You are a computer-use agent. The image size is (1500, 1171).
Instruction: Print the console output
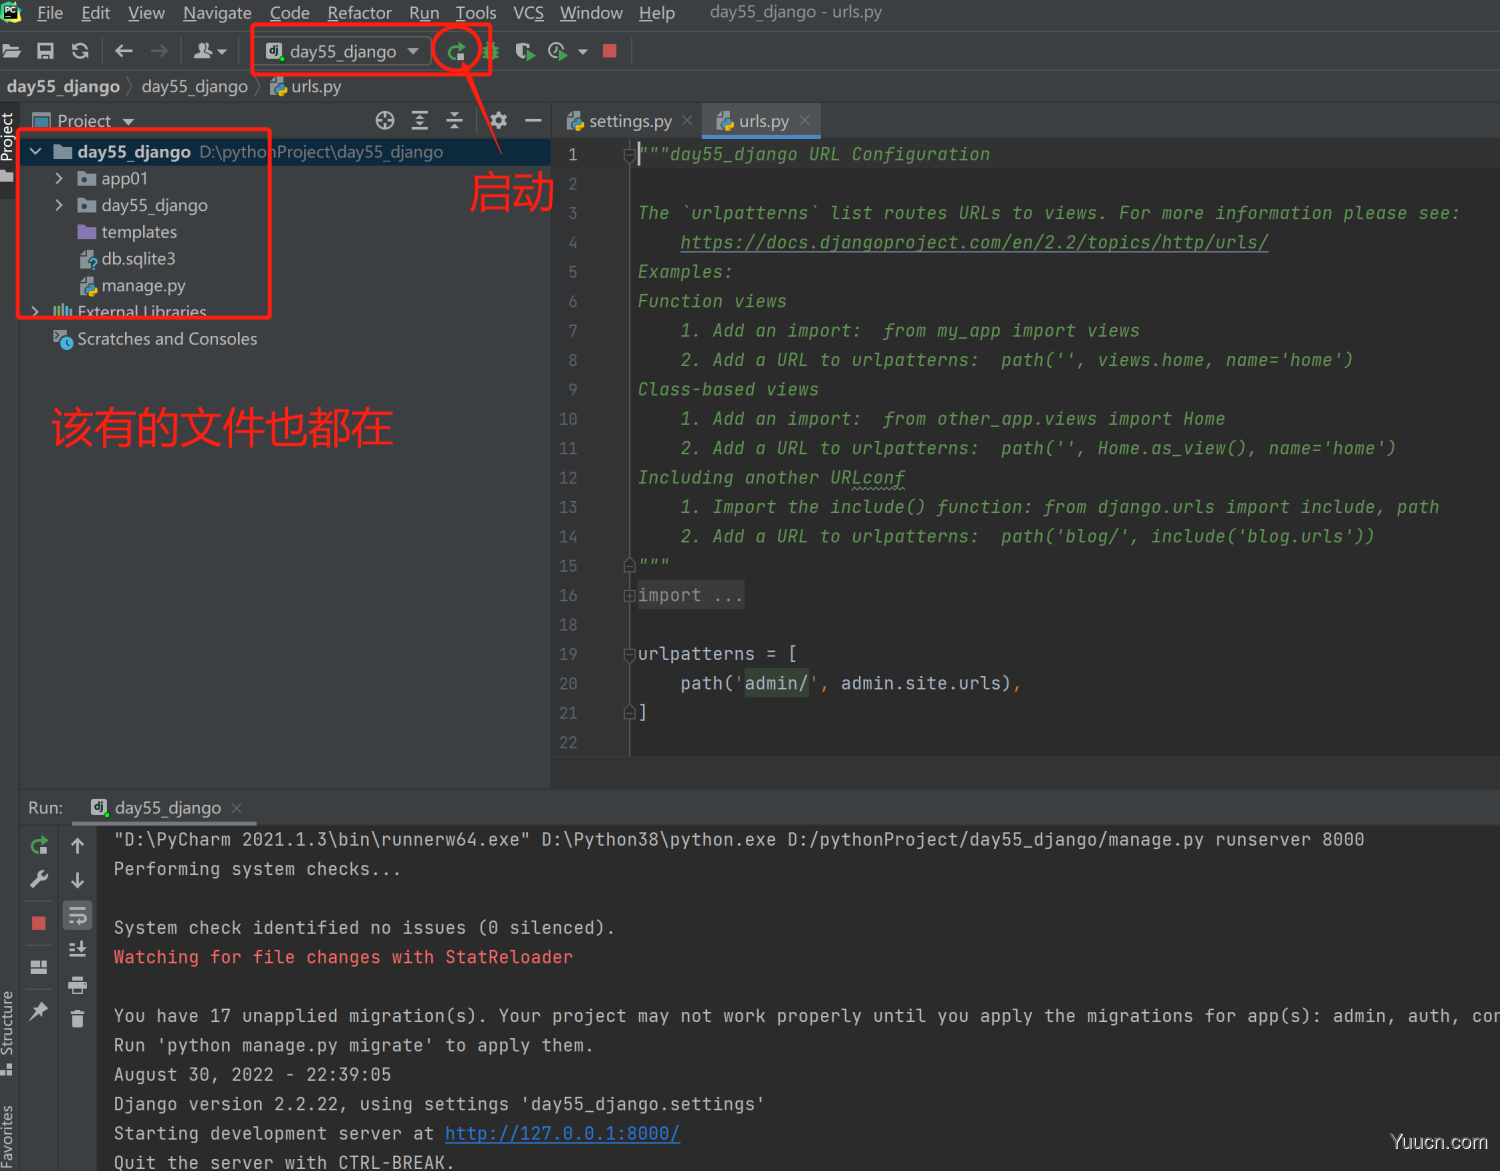pos(77,985)
